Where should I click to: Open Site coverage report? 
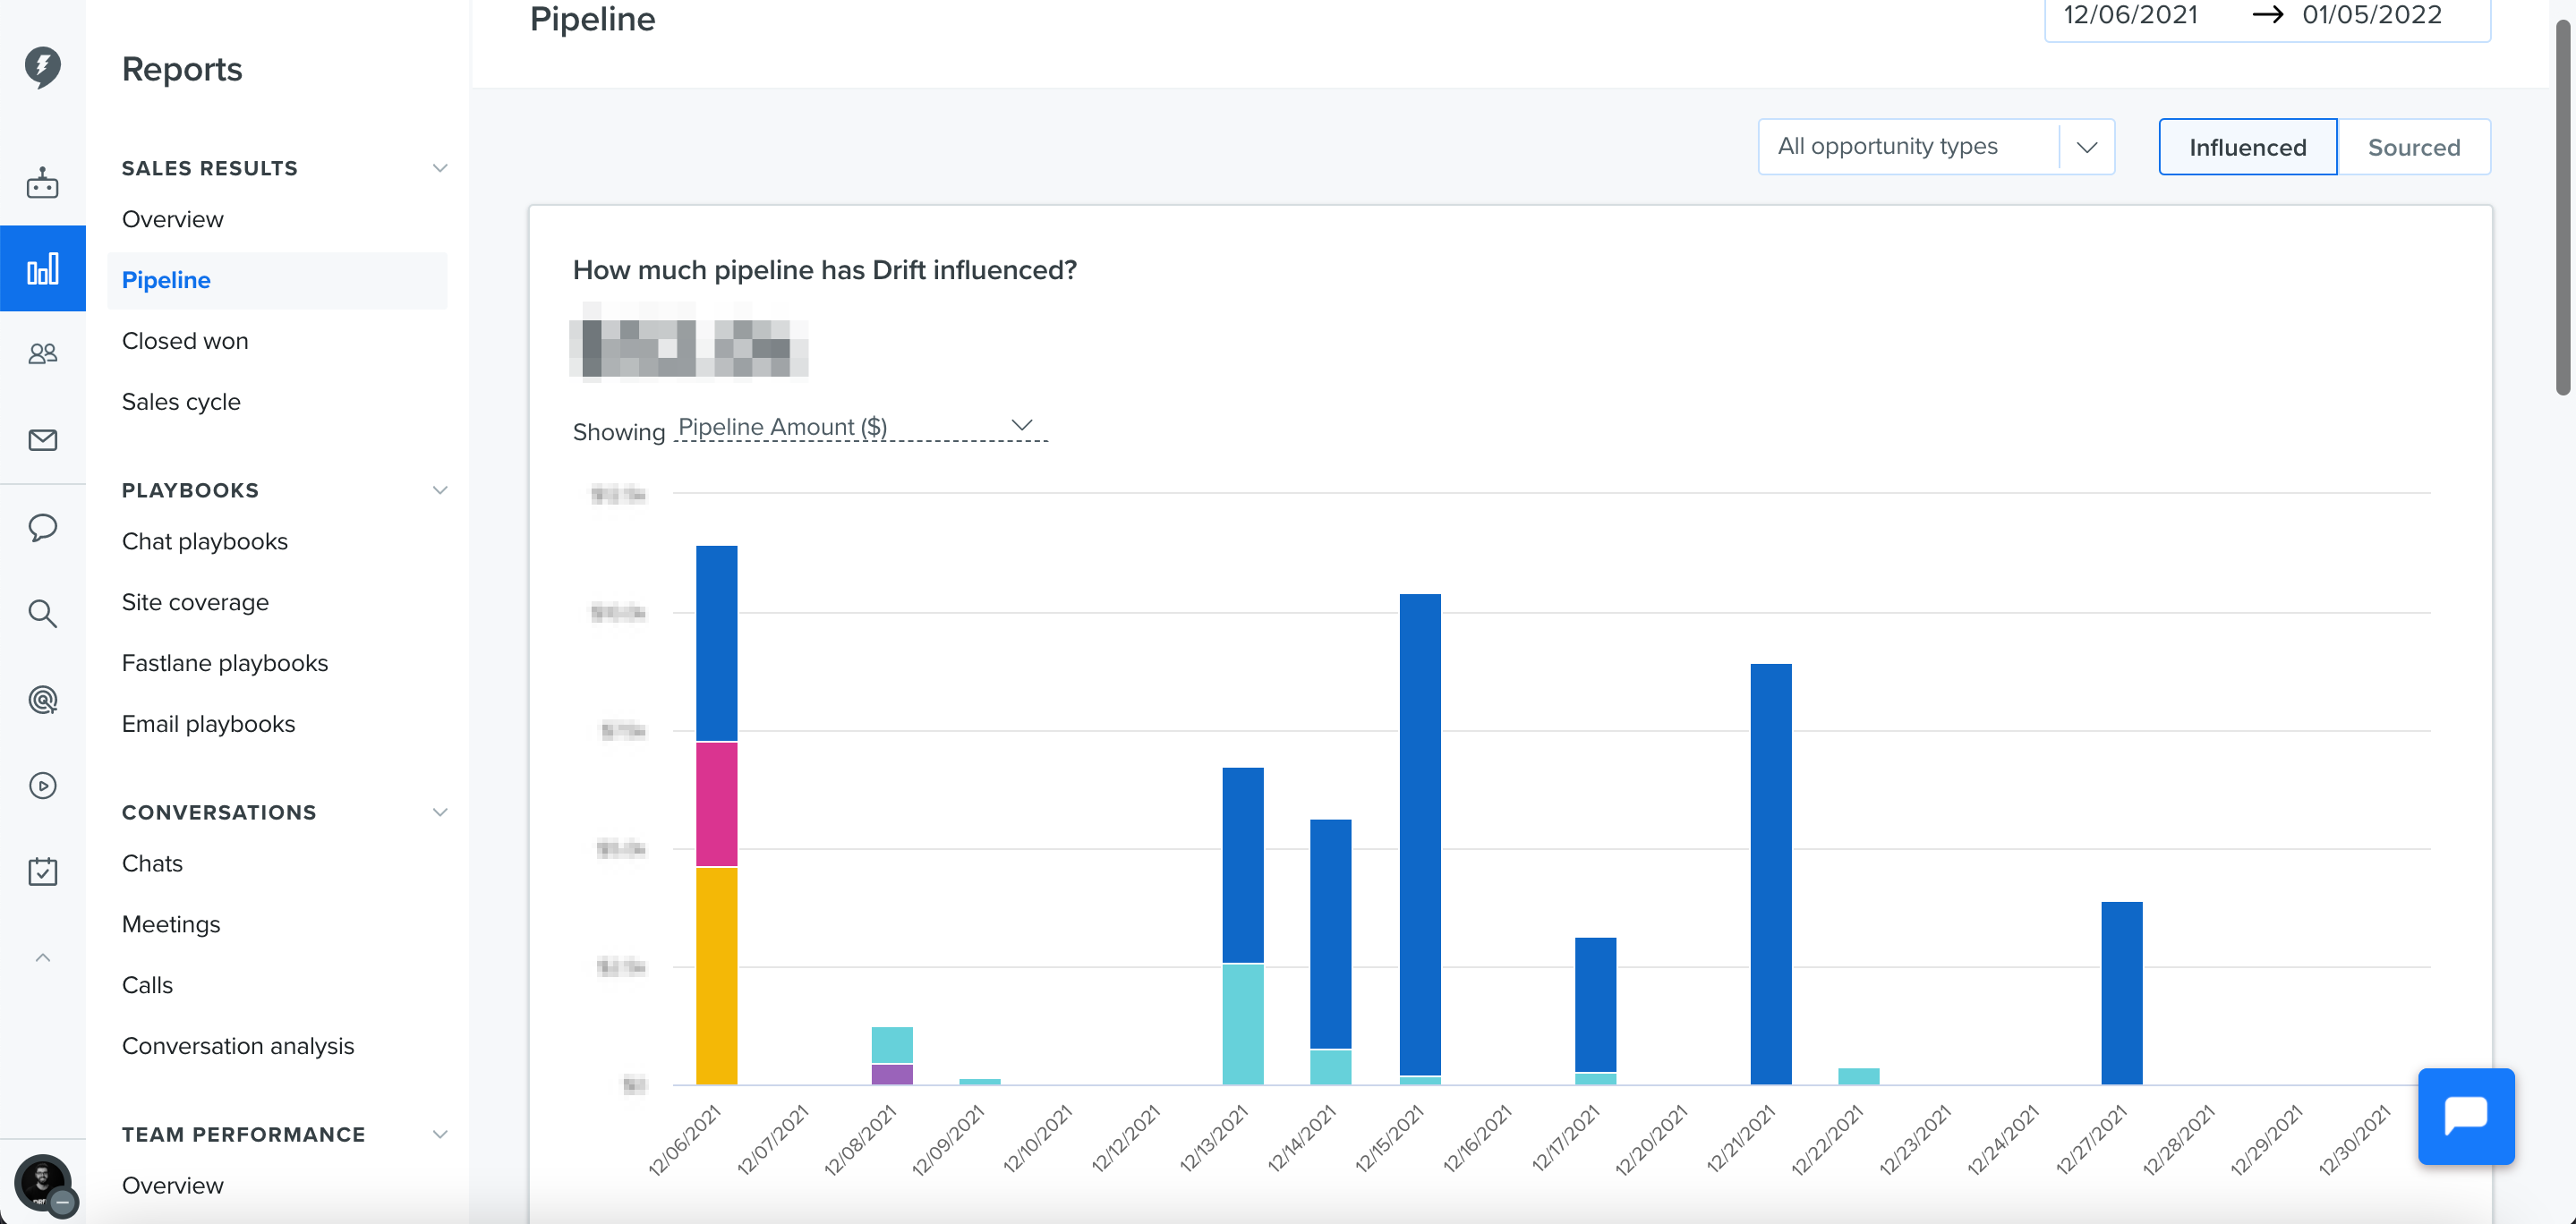(x=195, y=602)
